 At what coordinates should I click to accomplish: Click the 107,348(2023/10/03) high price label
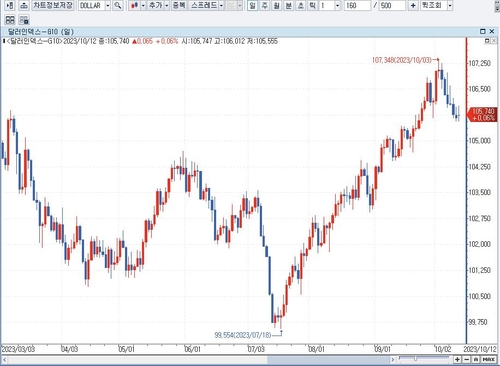click(x=402, y=60)
